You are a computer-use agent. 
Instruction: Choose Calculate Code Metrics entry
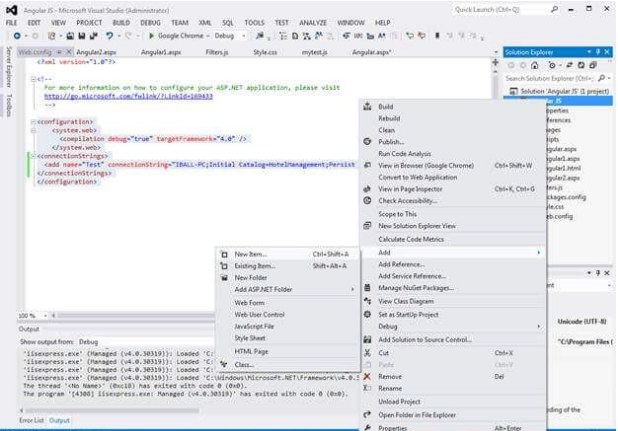(x=411, y=239)
